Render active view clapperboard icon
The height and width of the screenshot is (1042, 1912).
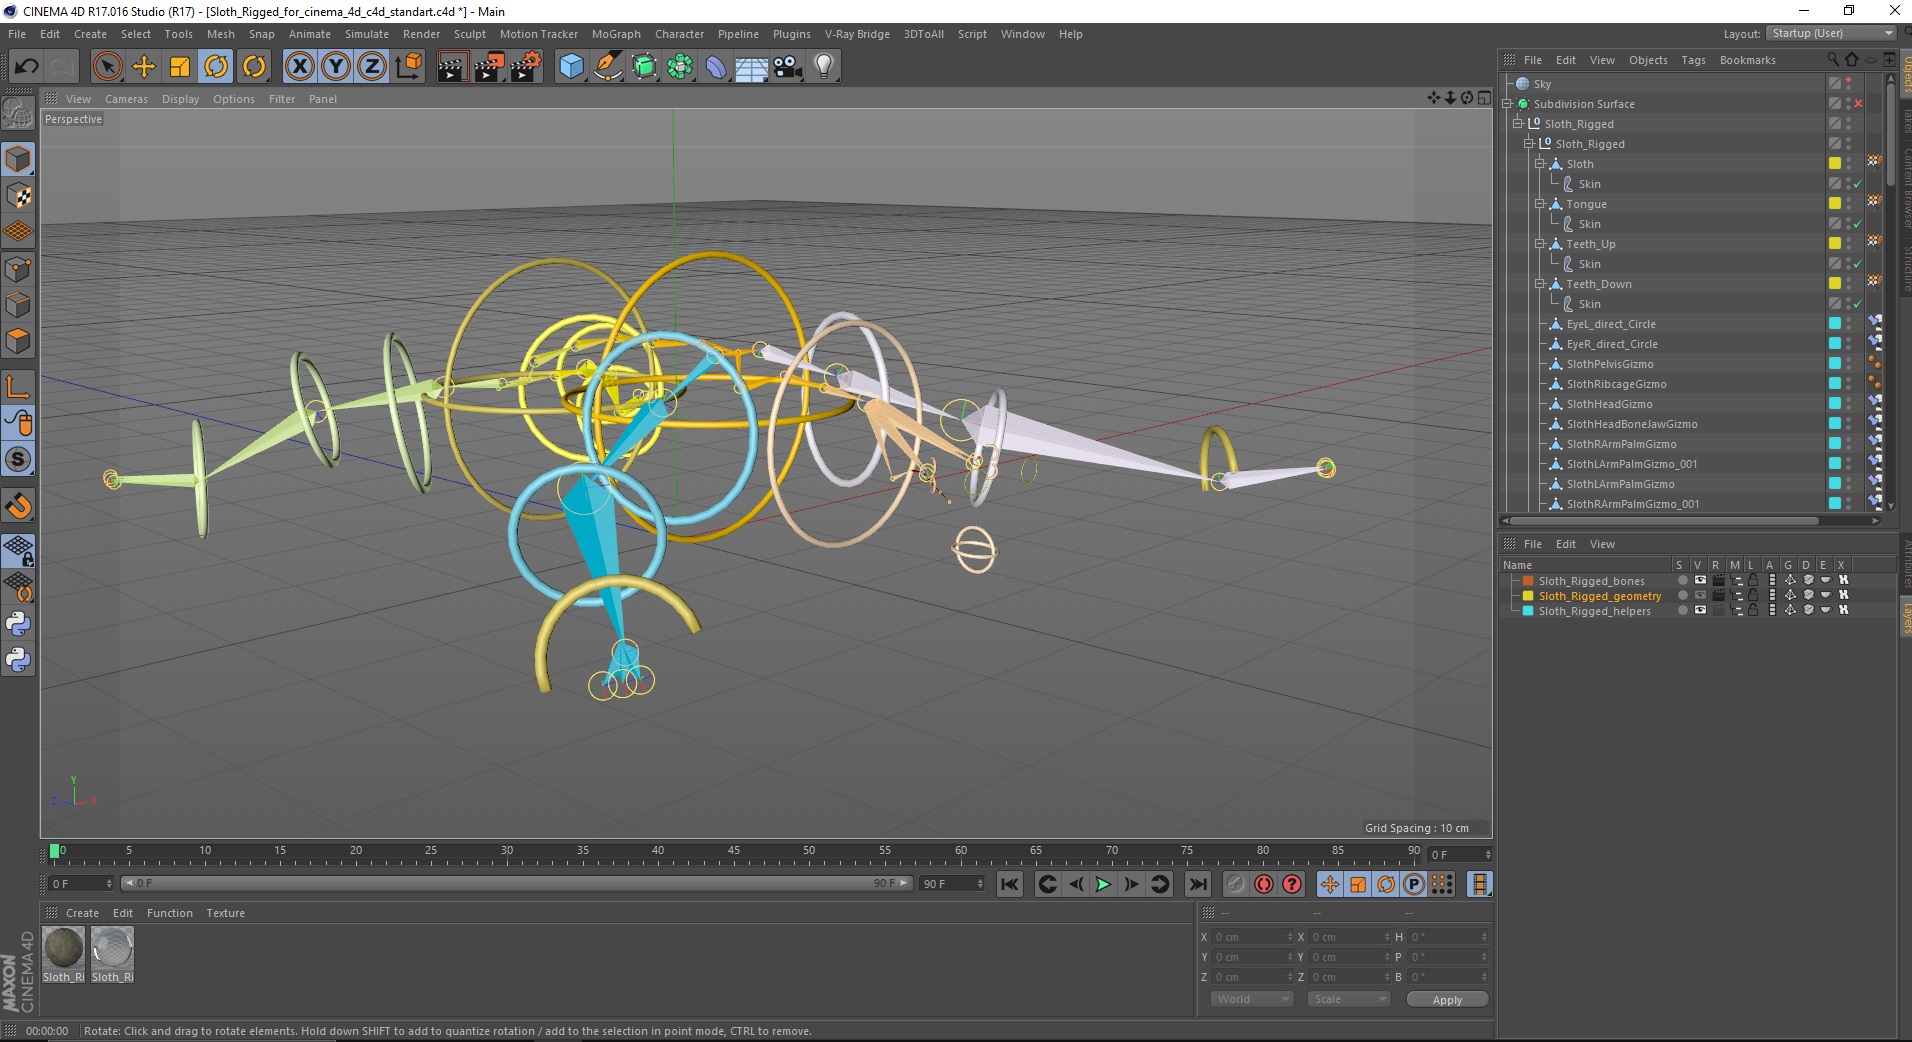pos(452,67)
